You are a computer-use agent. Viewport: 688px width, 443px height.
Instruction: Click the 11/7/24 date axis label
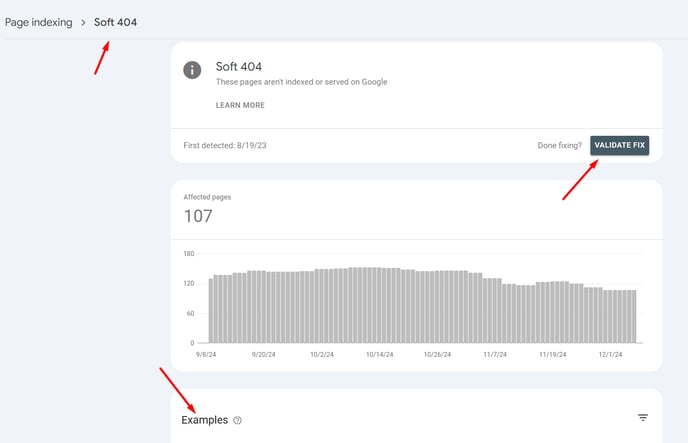[495, 354]
